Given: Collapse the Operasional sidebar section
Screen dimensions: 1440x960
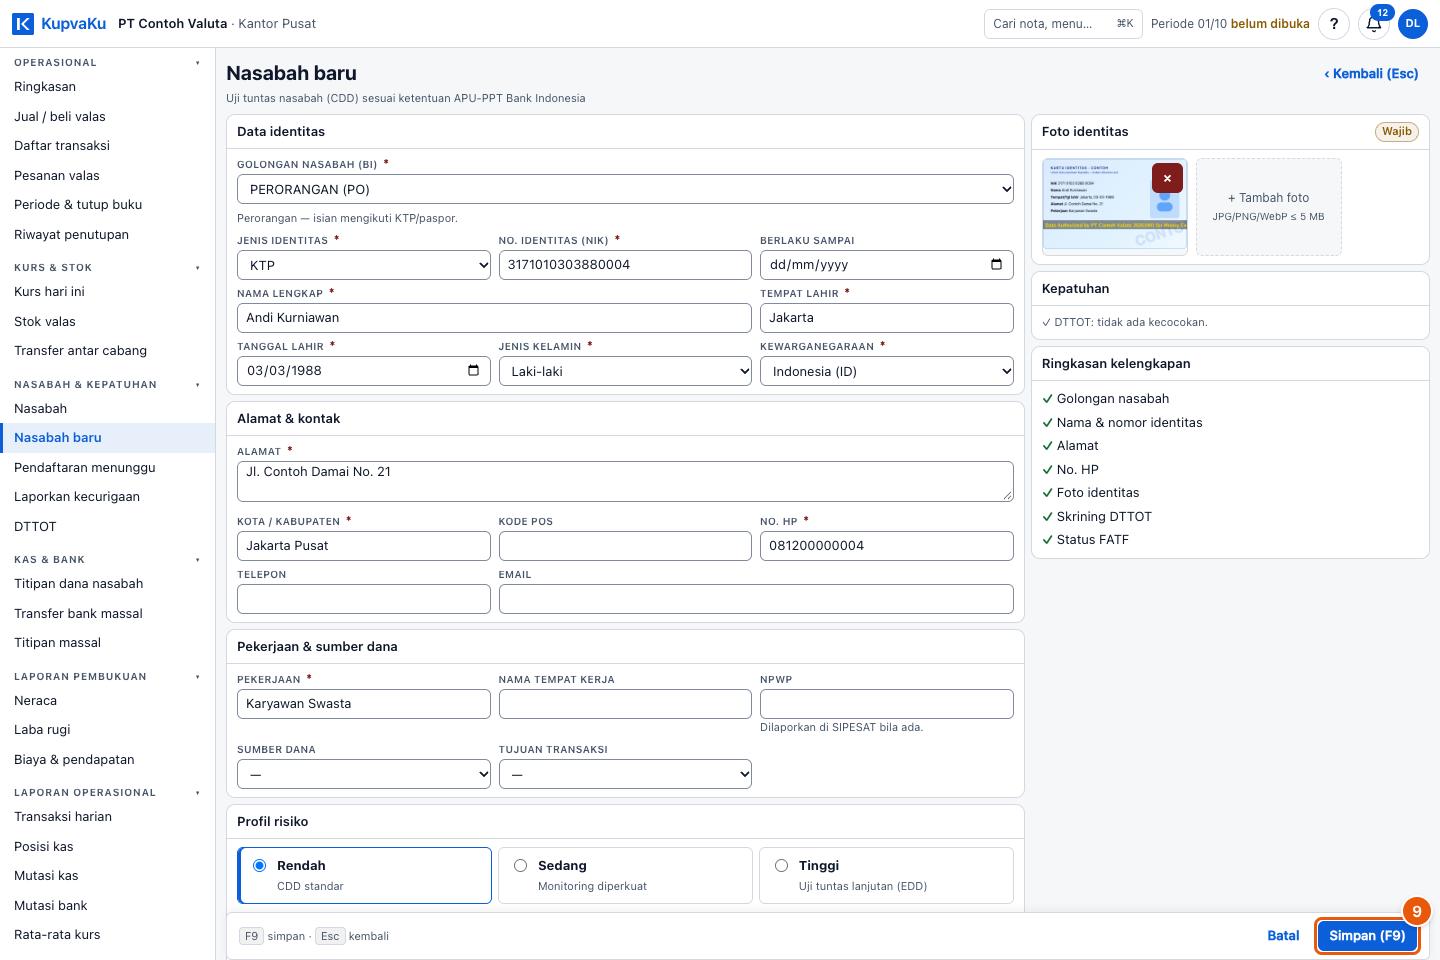Looking at the screenshot, I should (107, 63).
